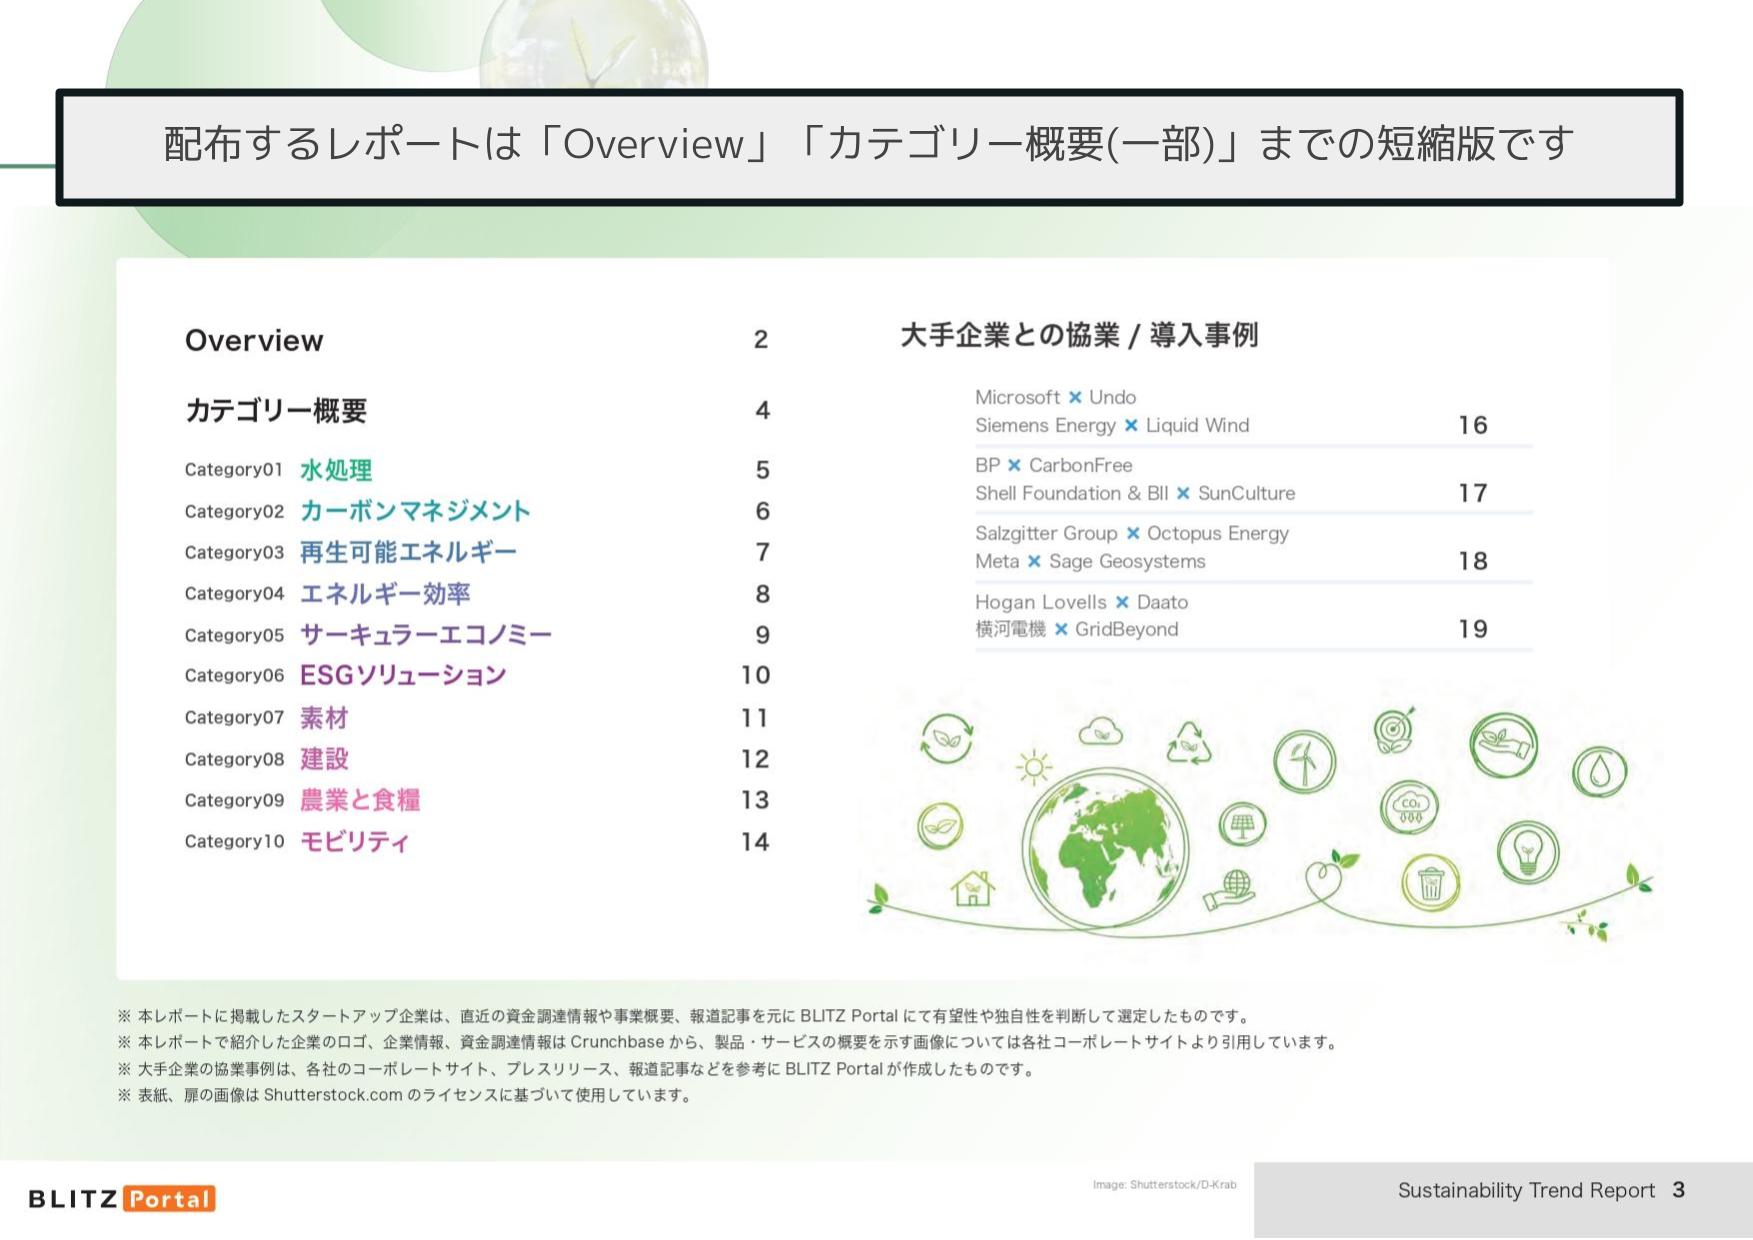Image resolution: width=1753 pixels, height=1240 pixels.
Task: Click page number 4 beside カテゴリー概要
Action: tap(762, 411)
